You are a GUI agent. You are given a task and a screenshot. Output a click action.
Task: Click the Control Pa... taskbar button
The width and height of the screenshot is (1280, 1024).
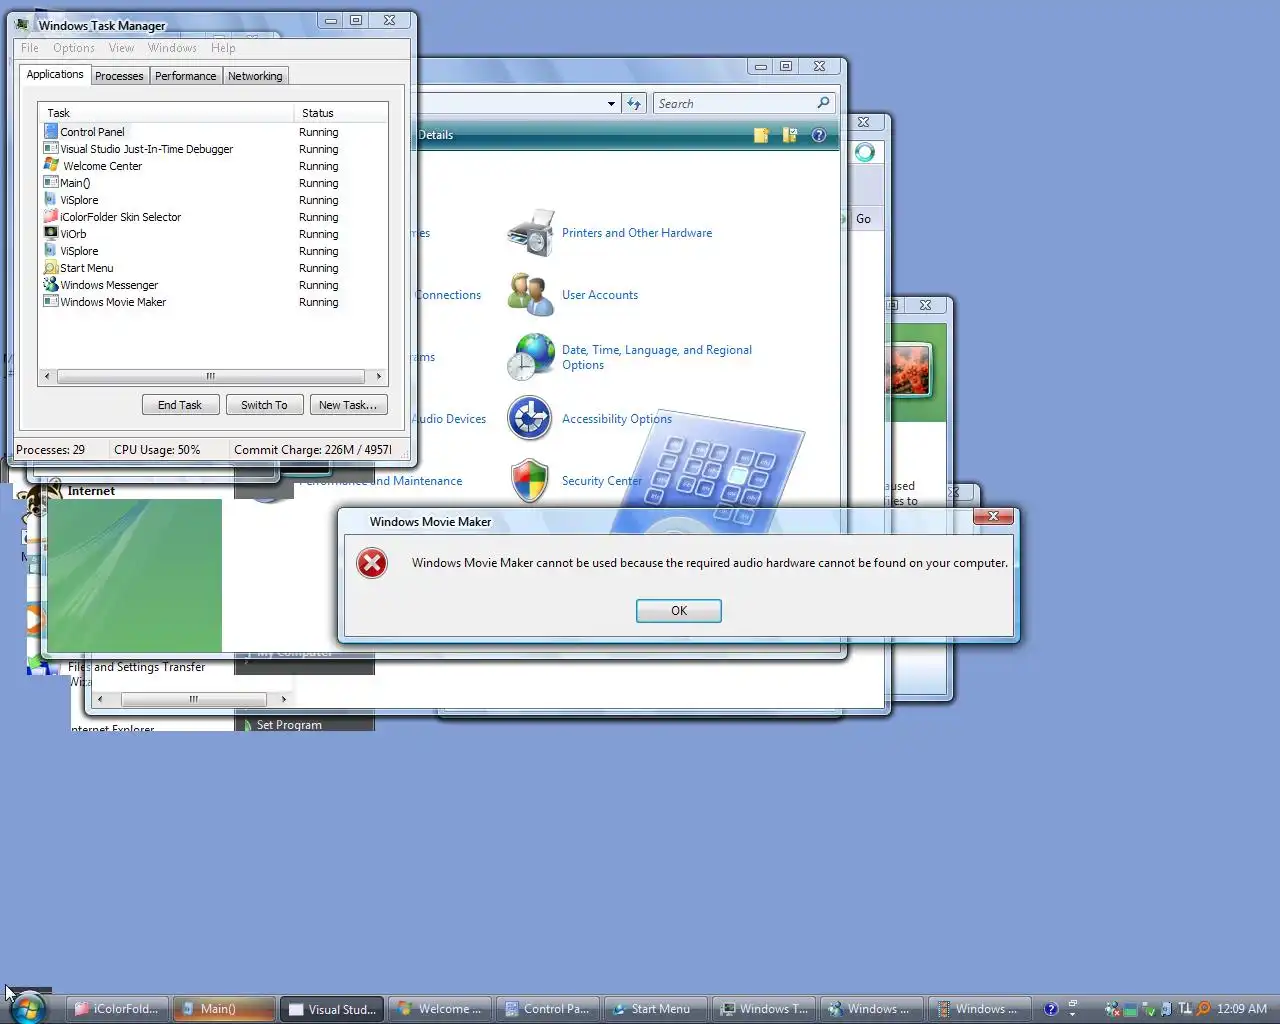pyautogui.click(x=547, y=1009)
